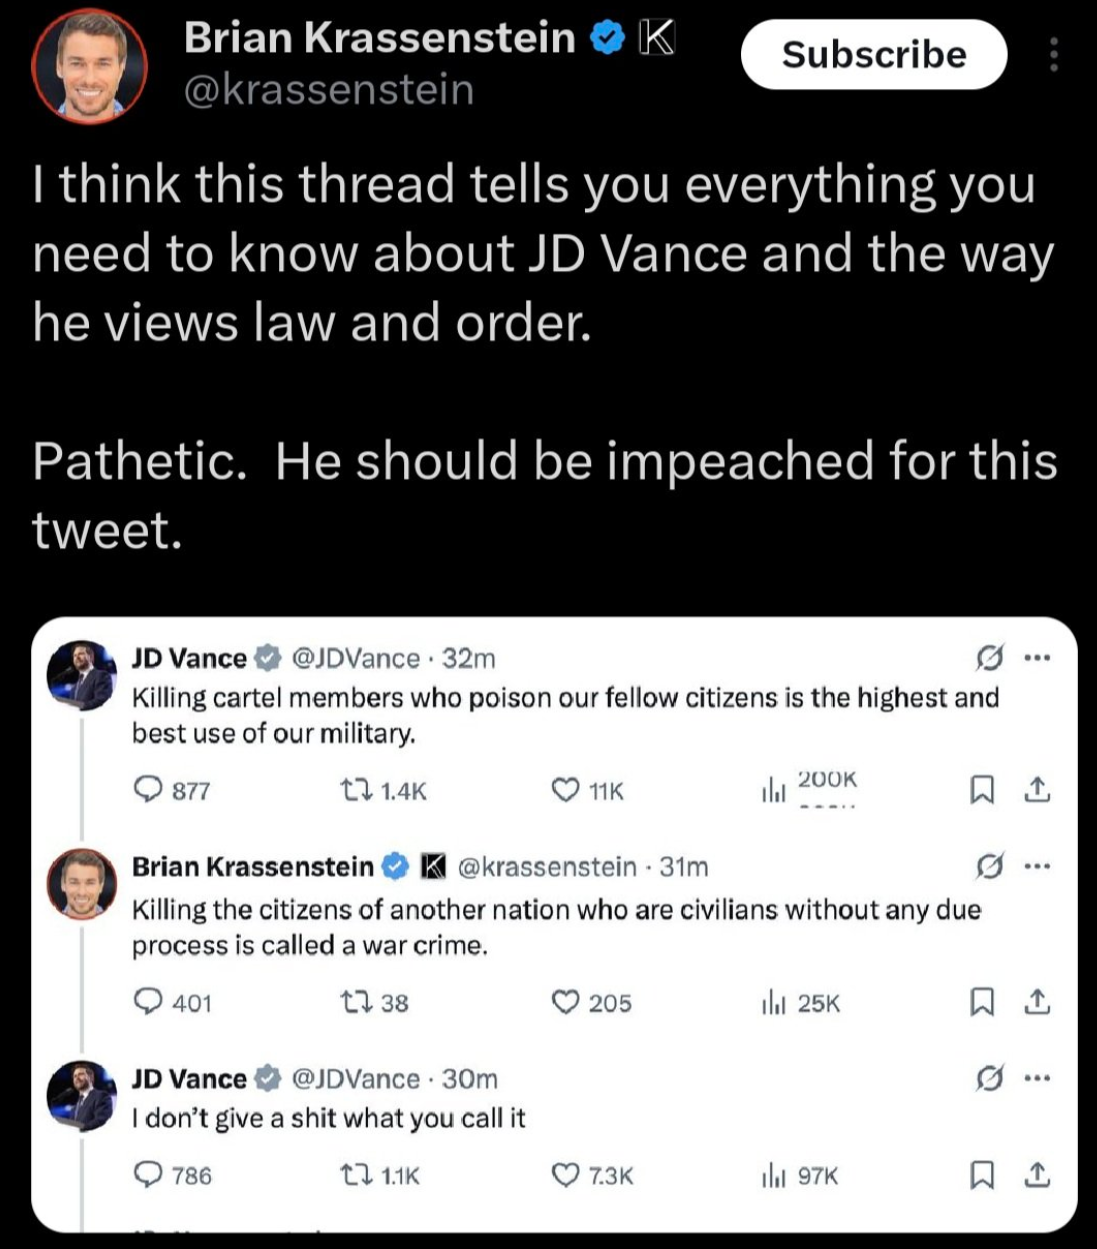
Task: Open the three-dot menu beside Subscribe
Action: tap(1053, 55)
